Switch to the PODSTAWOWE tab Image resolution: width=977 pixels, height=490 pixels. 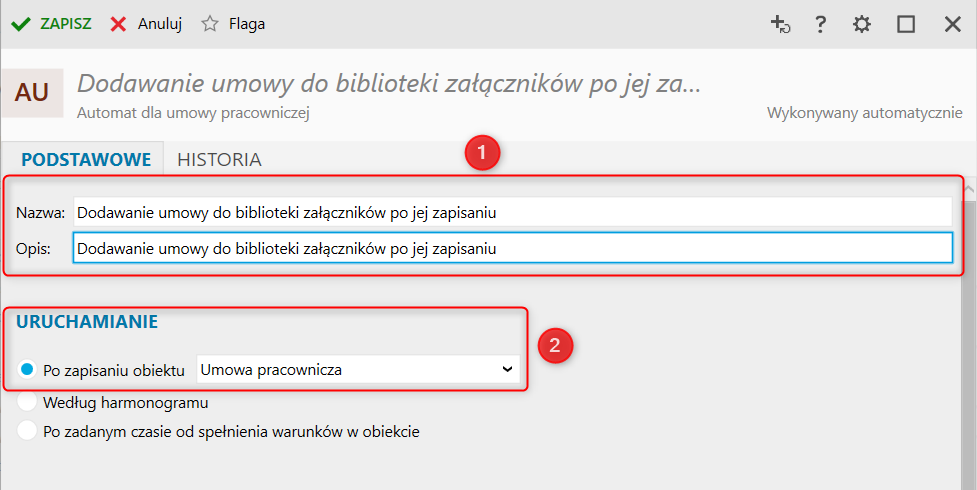[x=86, y=159]
